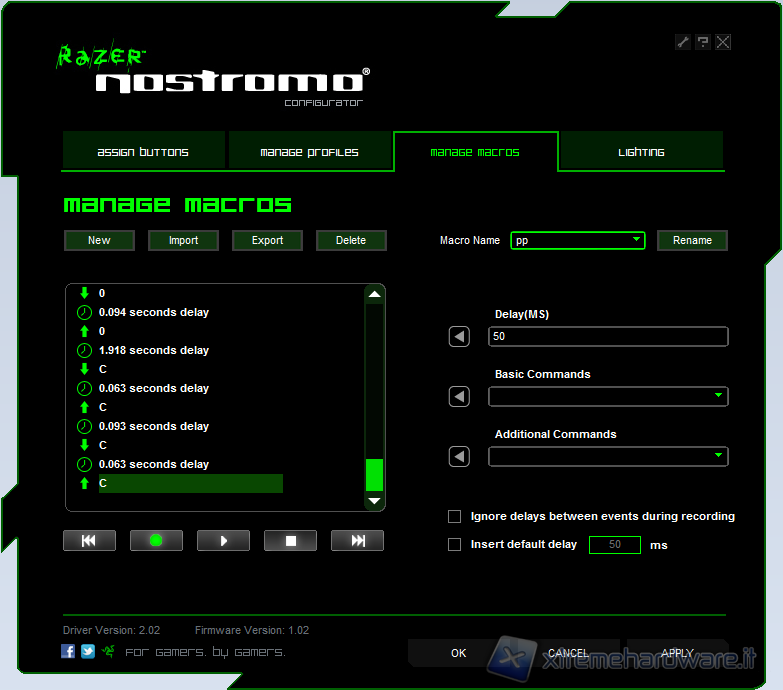Skip to the last macro event
This screenshot has height=690, width=783.
(x=357, y=541)
